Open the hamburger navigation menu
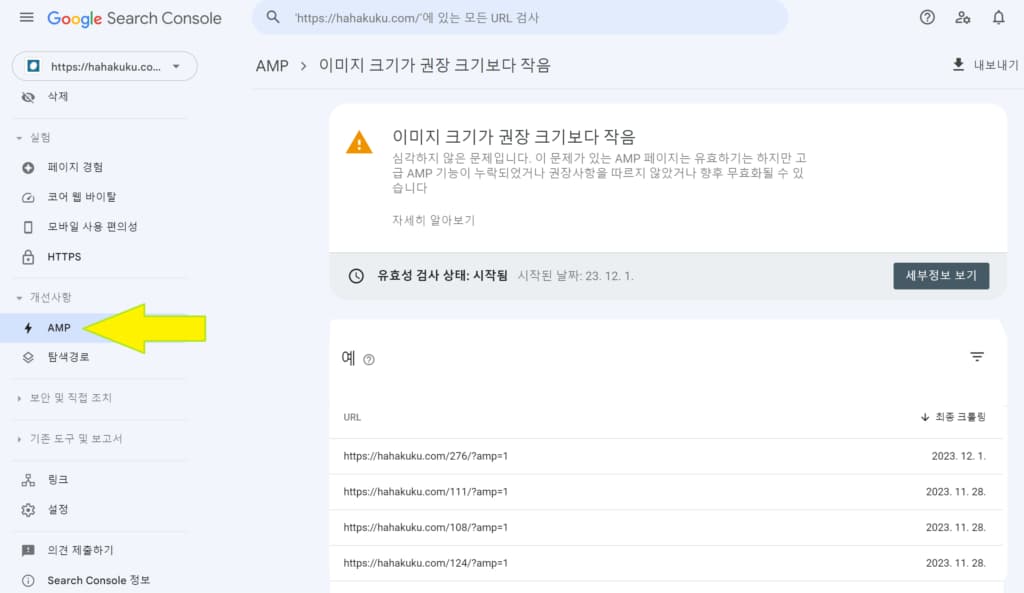This screenshot has height=593, width=1024. 27,18
